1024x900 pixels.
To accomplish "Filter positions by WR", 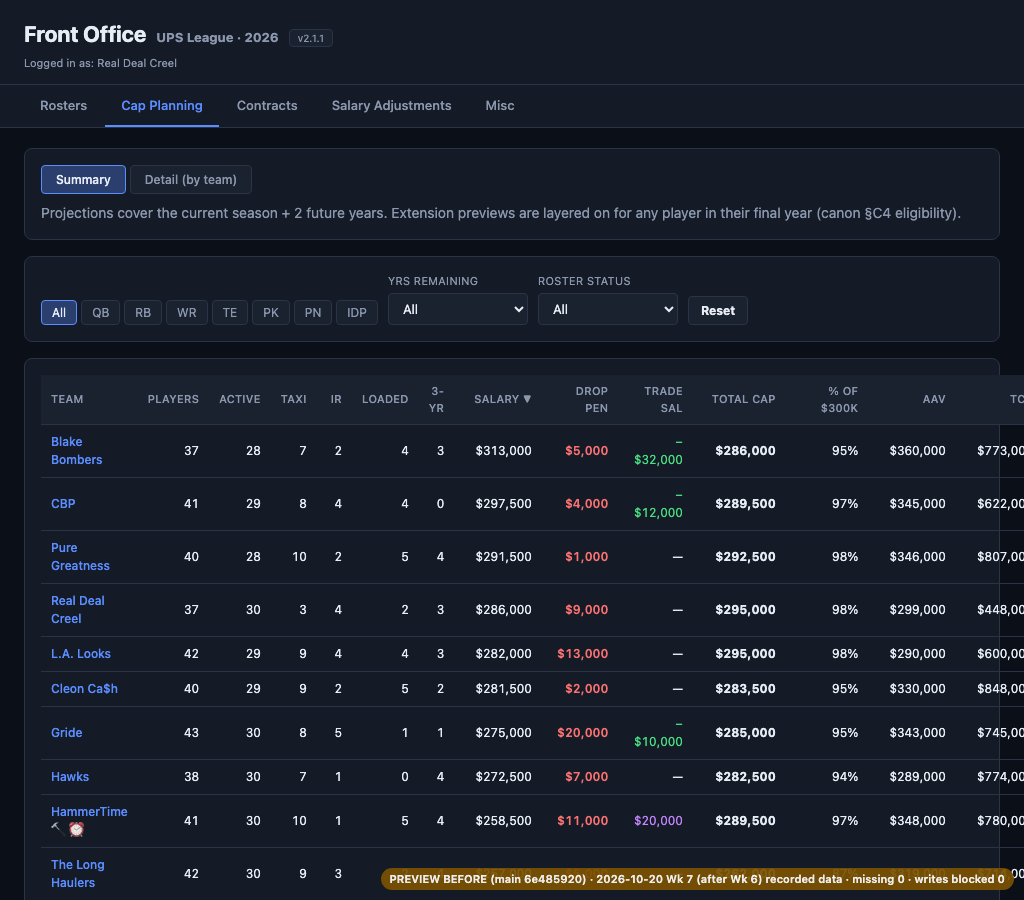I will (187, 312).
